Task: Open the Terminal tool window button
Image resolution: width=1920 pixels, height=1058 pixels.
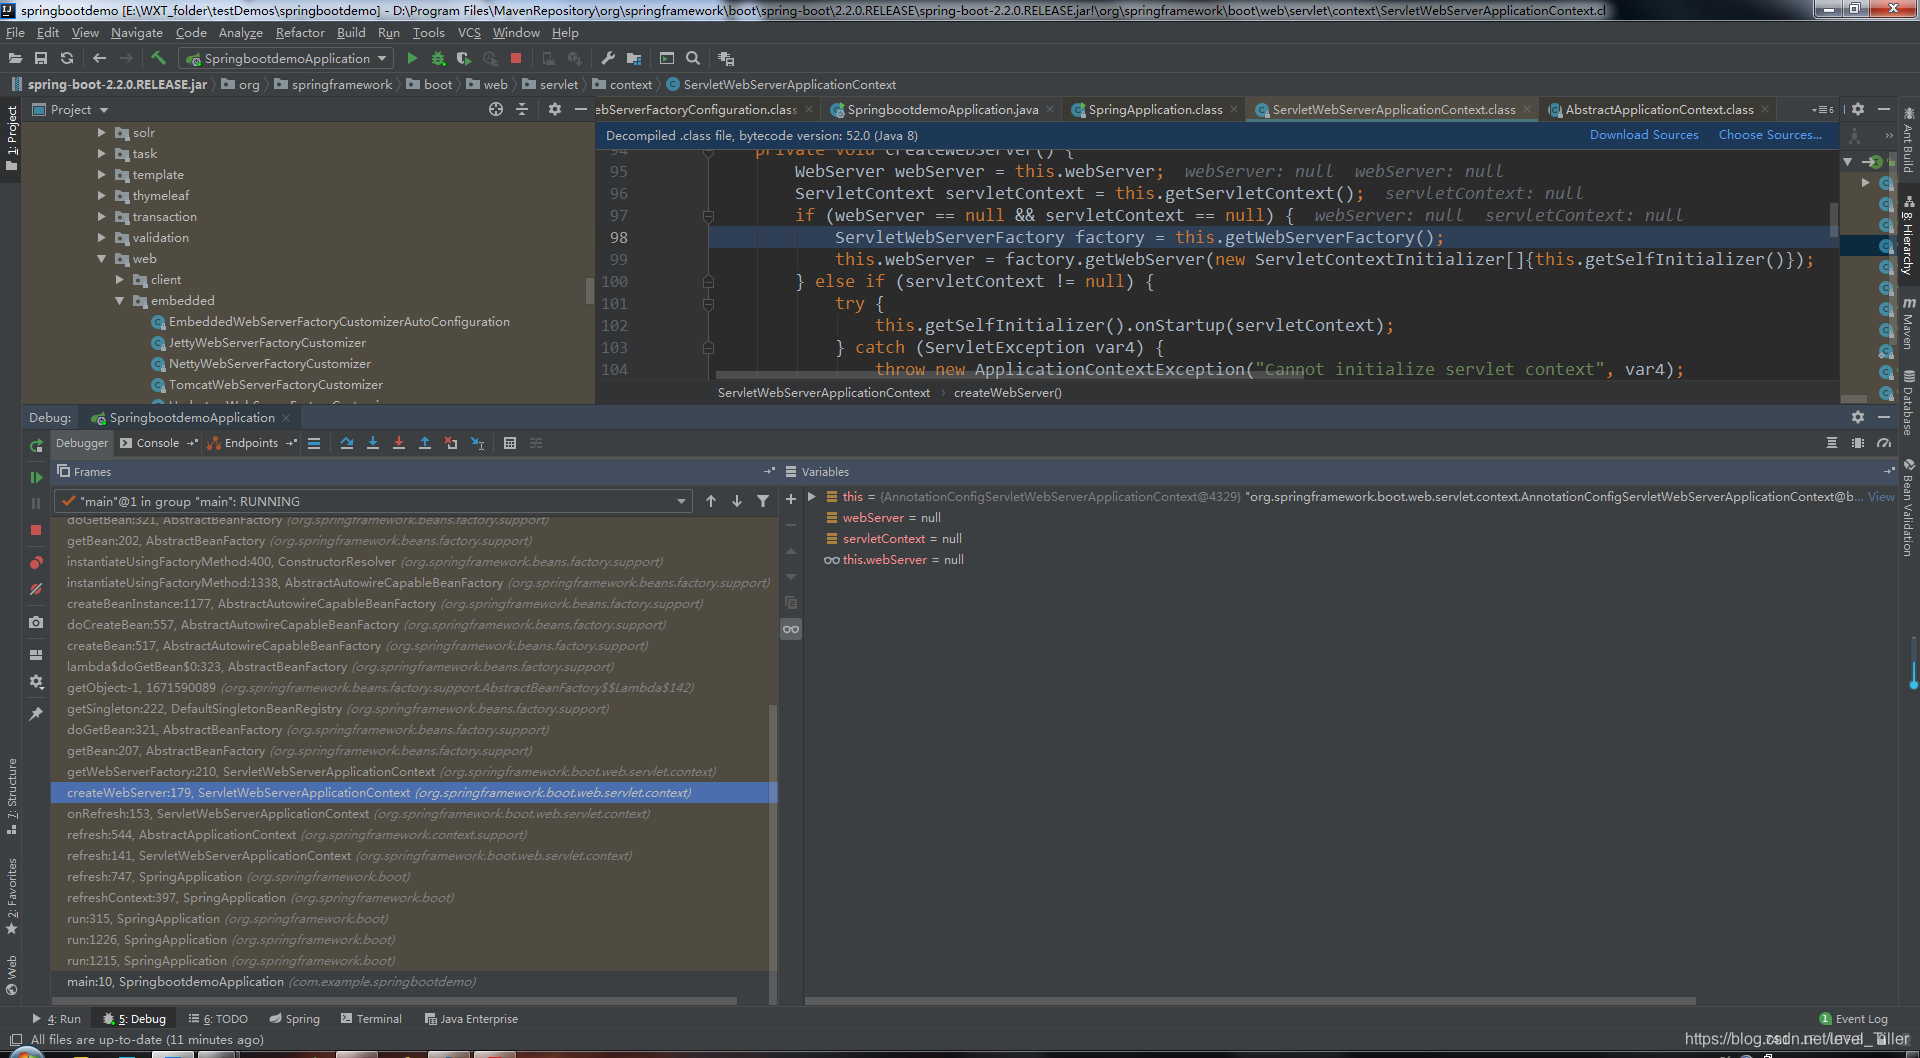Action: tap(371, 1019)
